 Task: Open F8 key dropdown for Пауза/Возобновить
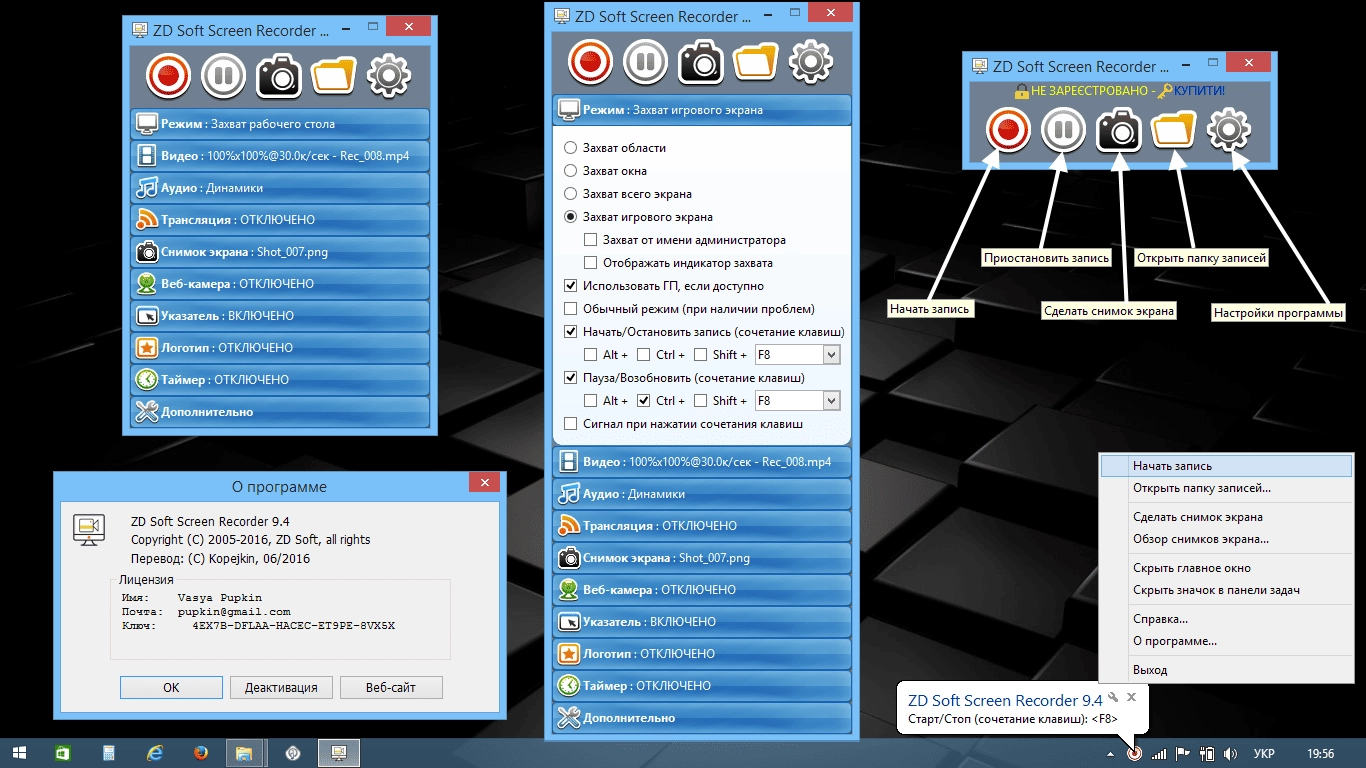(831, 401)
